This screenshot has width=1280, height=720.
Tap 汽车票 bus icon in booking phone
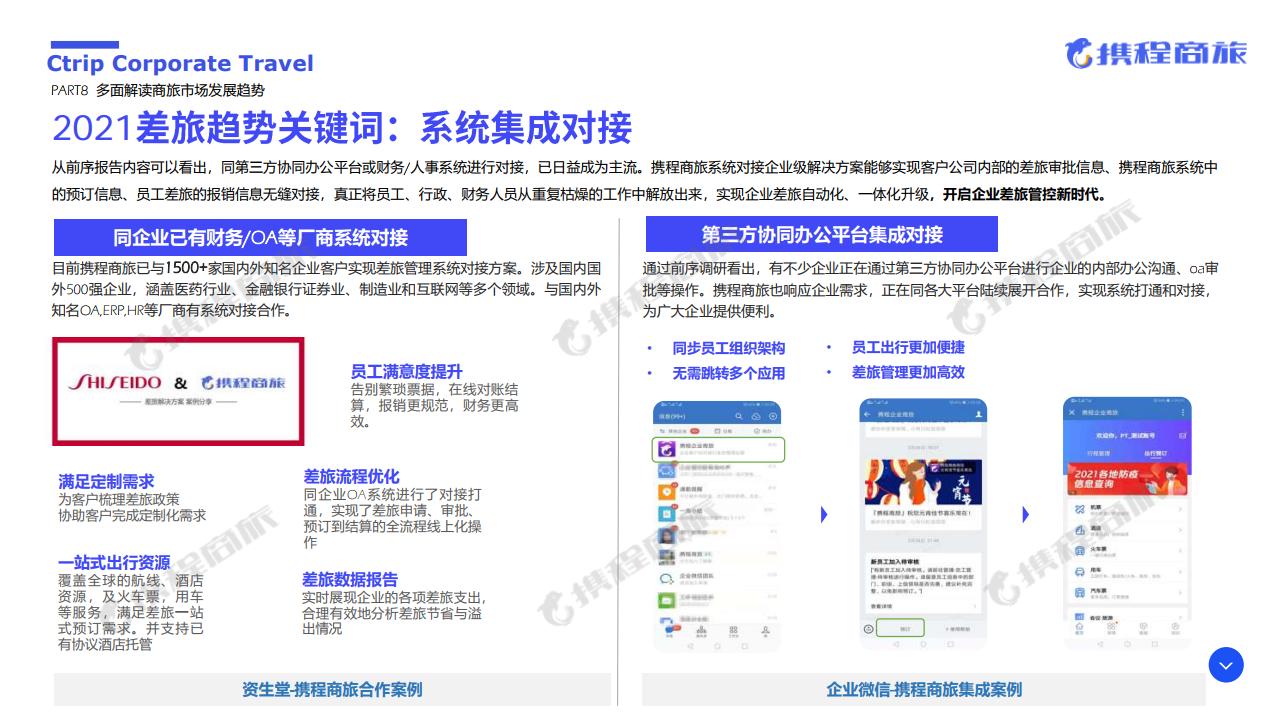coord(1079,592)
